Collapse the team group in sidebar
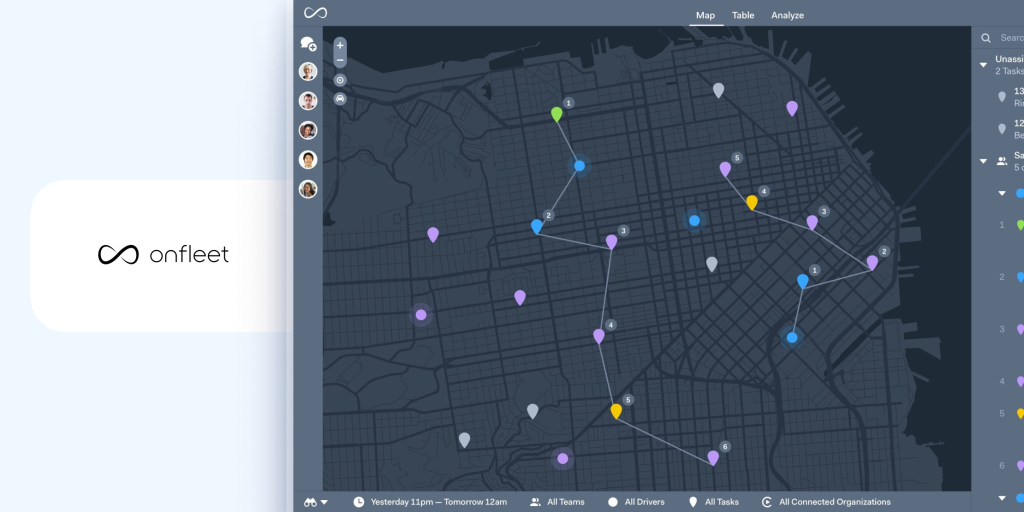The height and width of the screenshot is (512, 1024). coord(983,161)
